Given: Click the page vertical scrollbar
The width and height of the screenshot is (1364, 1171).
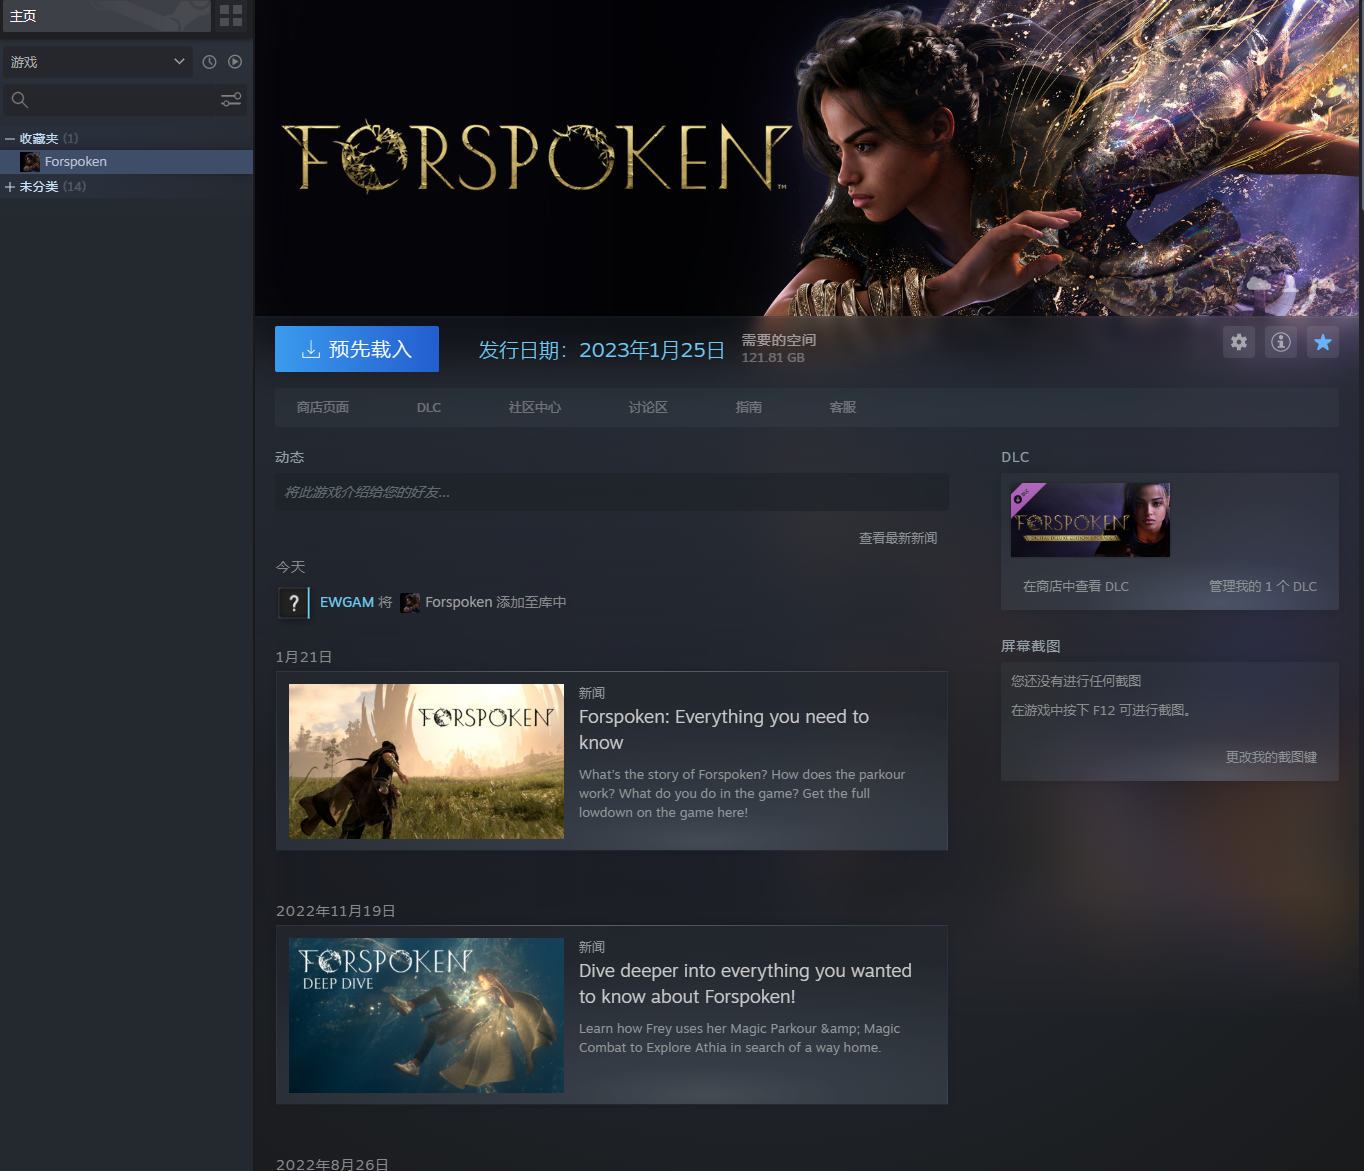Looking at the screenshot, I should pyautogui.click(x=1360, y=105).
